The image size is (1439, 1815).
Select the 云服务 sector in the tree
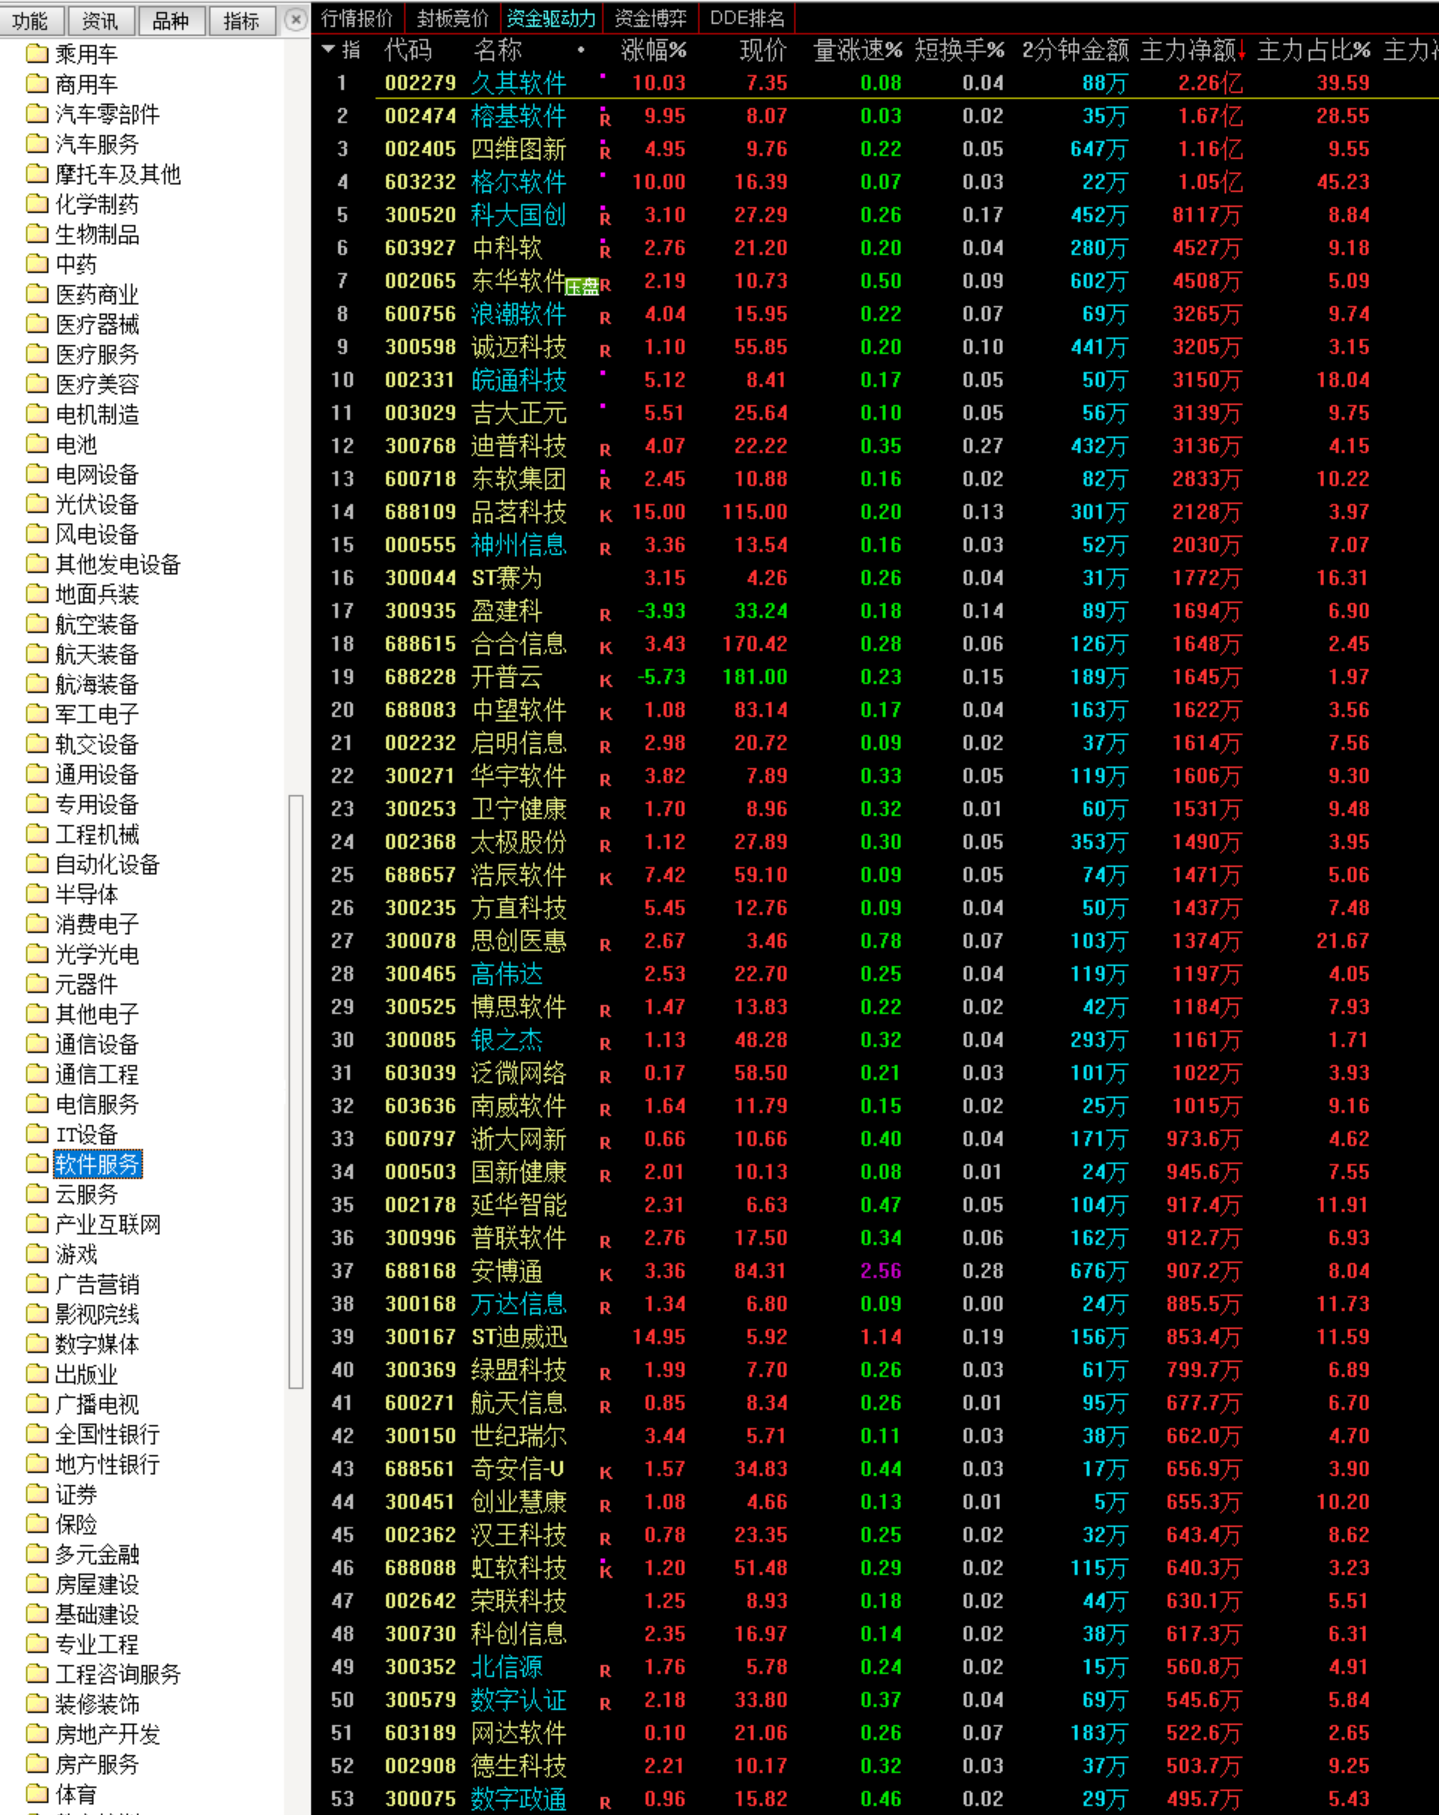point(86,1194)
